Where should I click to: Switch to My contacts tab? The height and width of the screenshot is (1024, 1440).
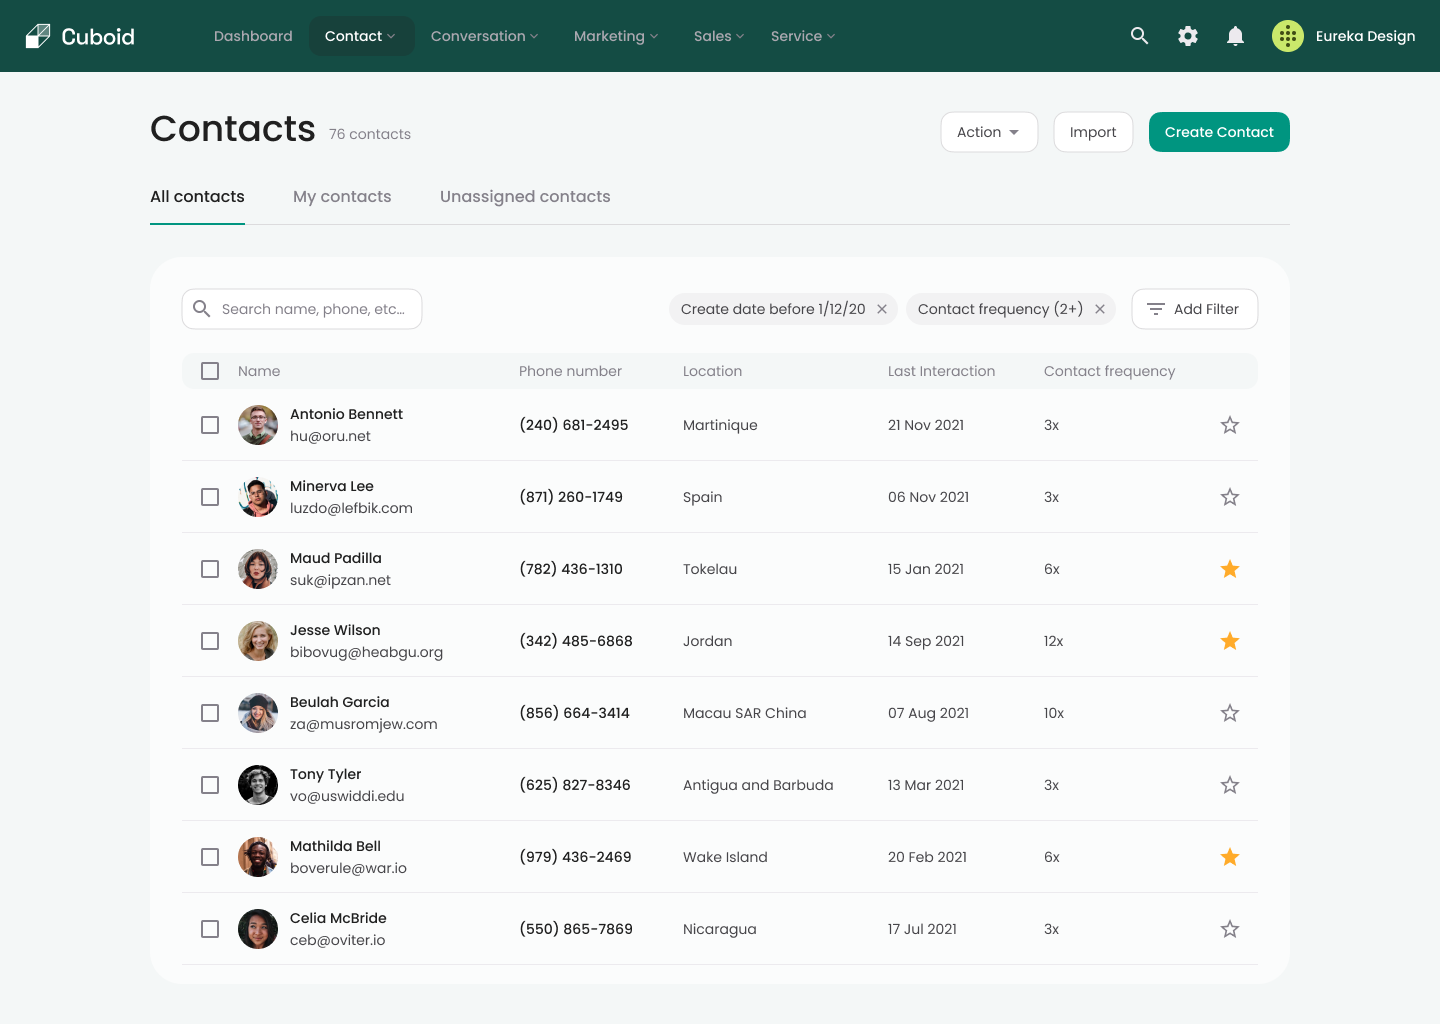pos(342,197)
